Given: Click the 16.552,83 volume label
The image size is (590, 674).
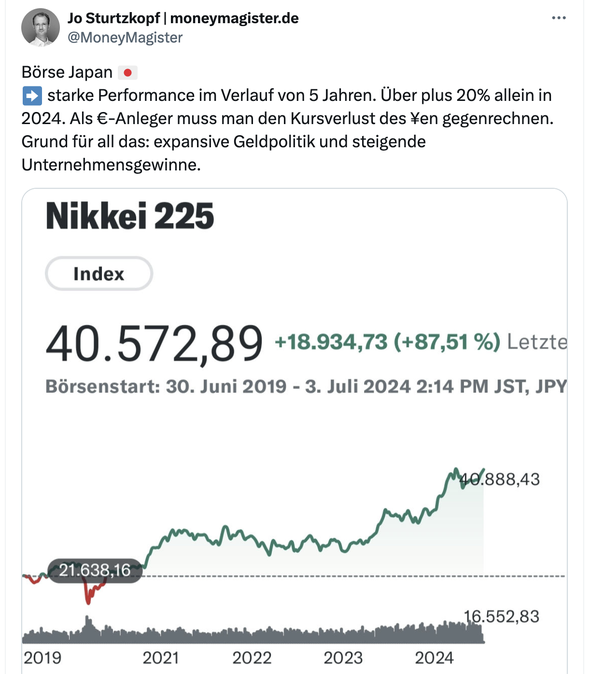Looking at the screenshot, I should click(x=501, y=616).
